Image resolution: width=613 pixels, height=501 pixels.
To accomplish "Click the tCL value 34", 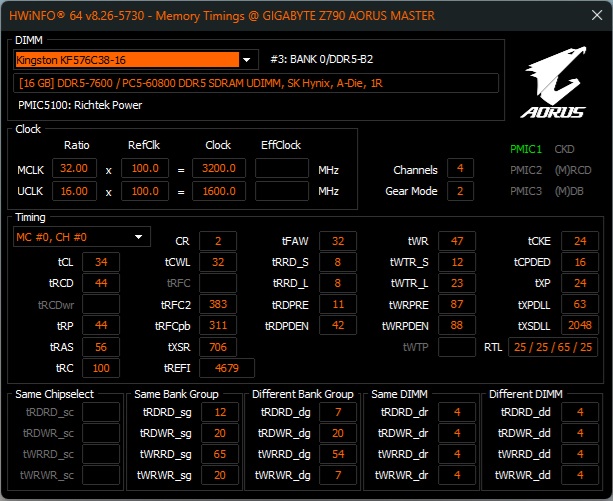I will (101, 262).
